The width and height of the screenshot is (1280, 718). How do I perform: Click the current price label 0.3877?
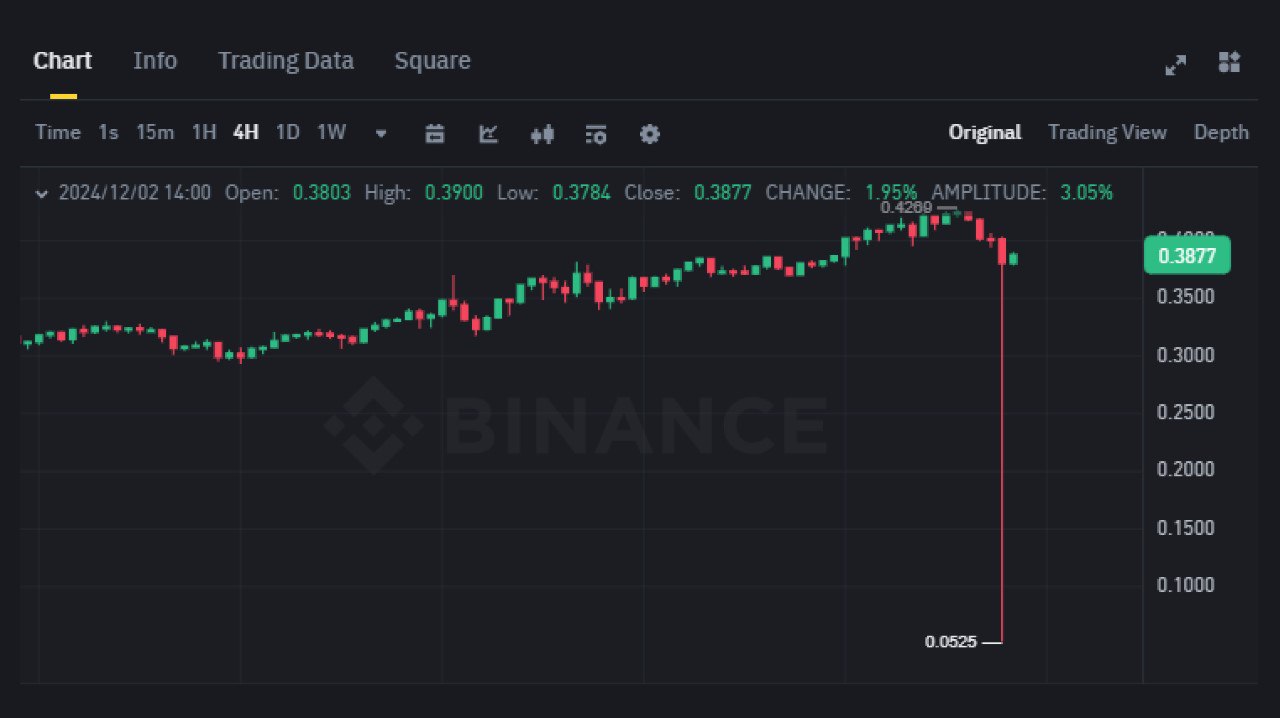[1187, 256]
